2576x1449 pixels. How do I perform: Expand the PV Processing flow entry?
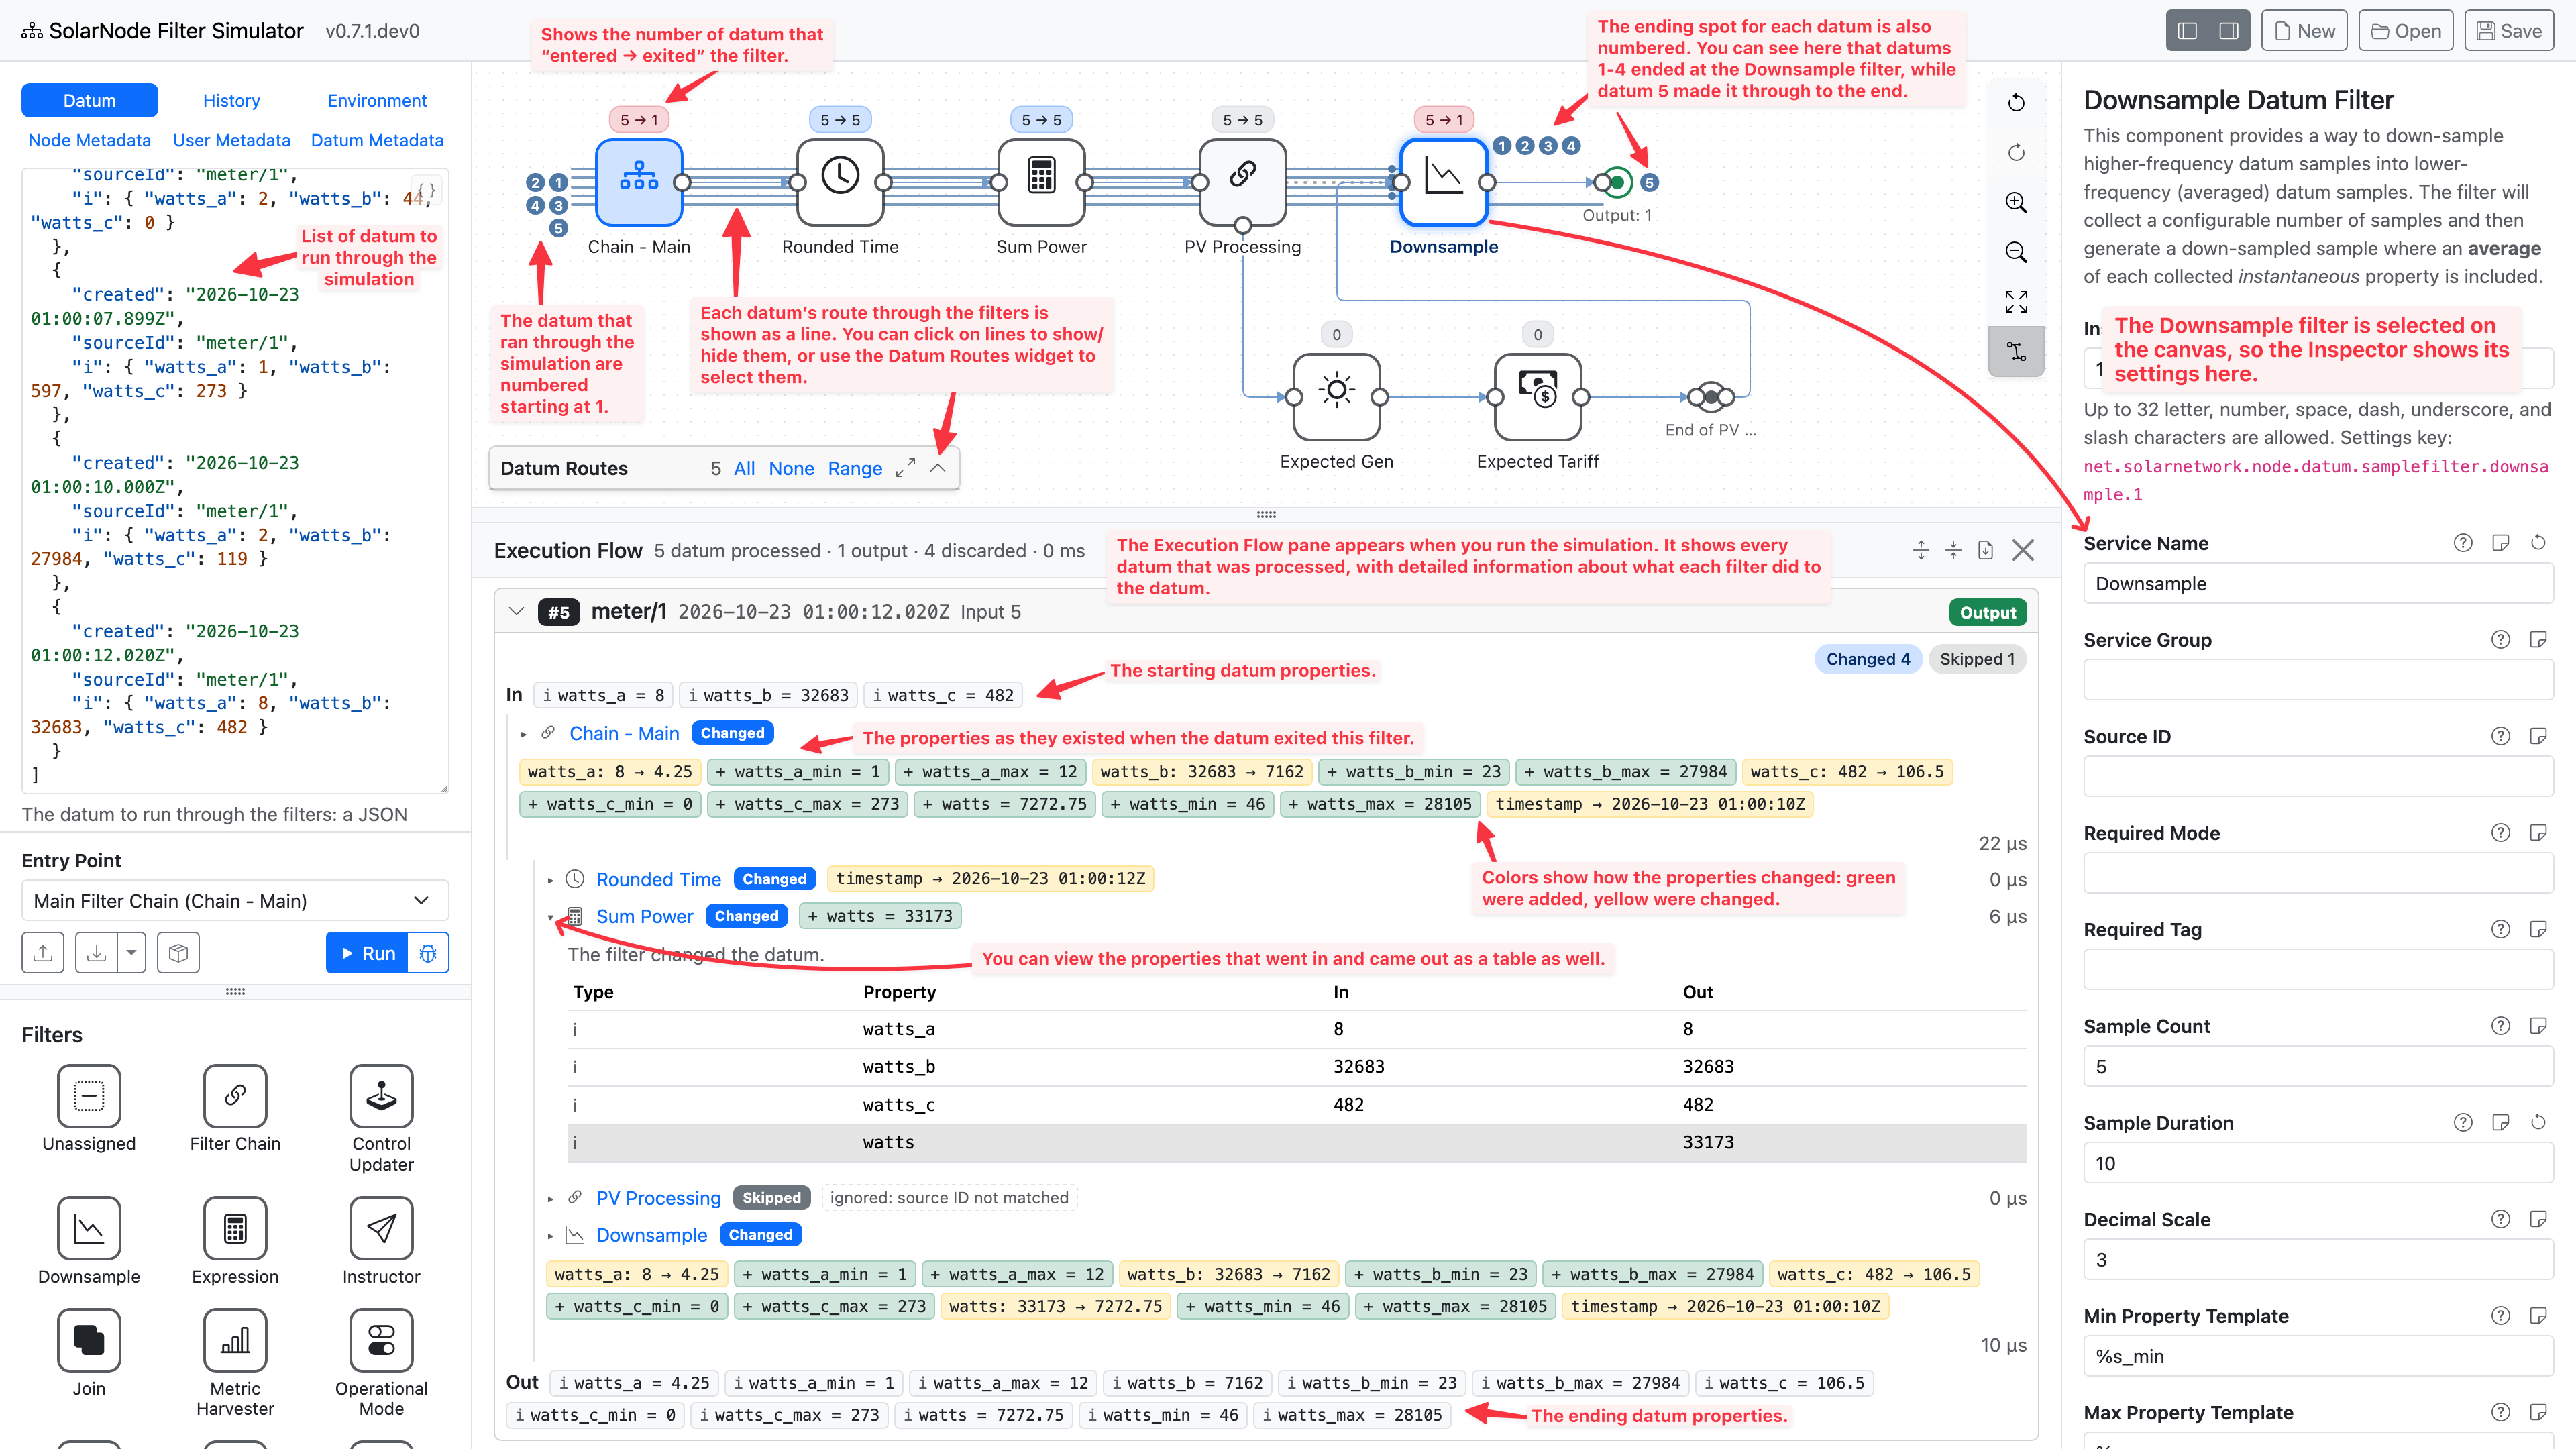point(550,1199)
